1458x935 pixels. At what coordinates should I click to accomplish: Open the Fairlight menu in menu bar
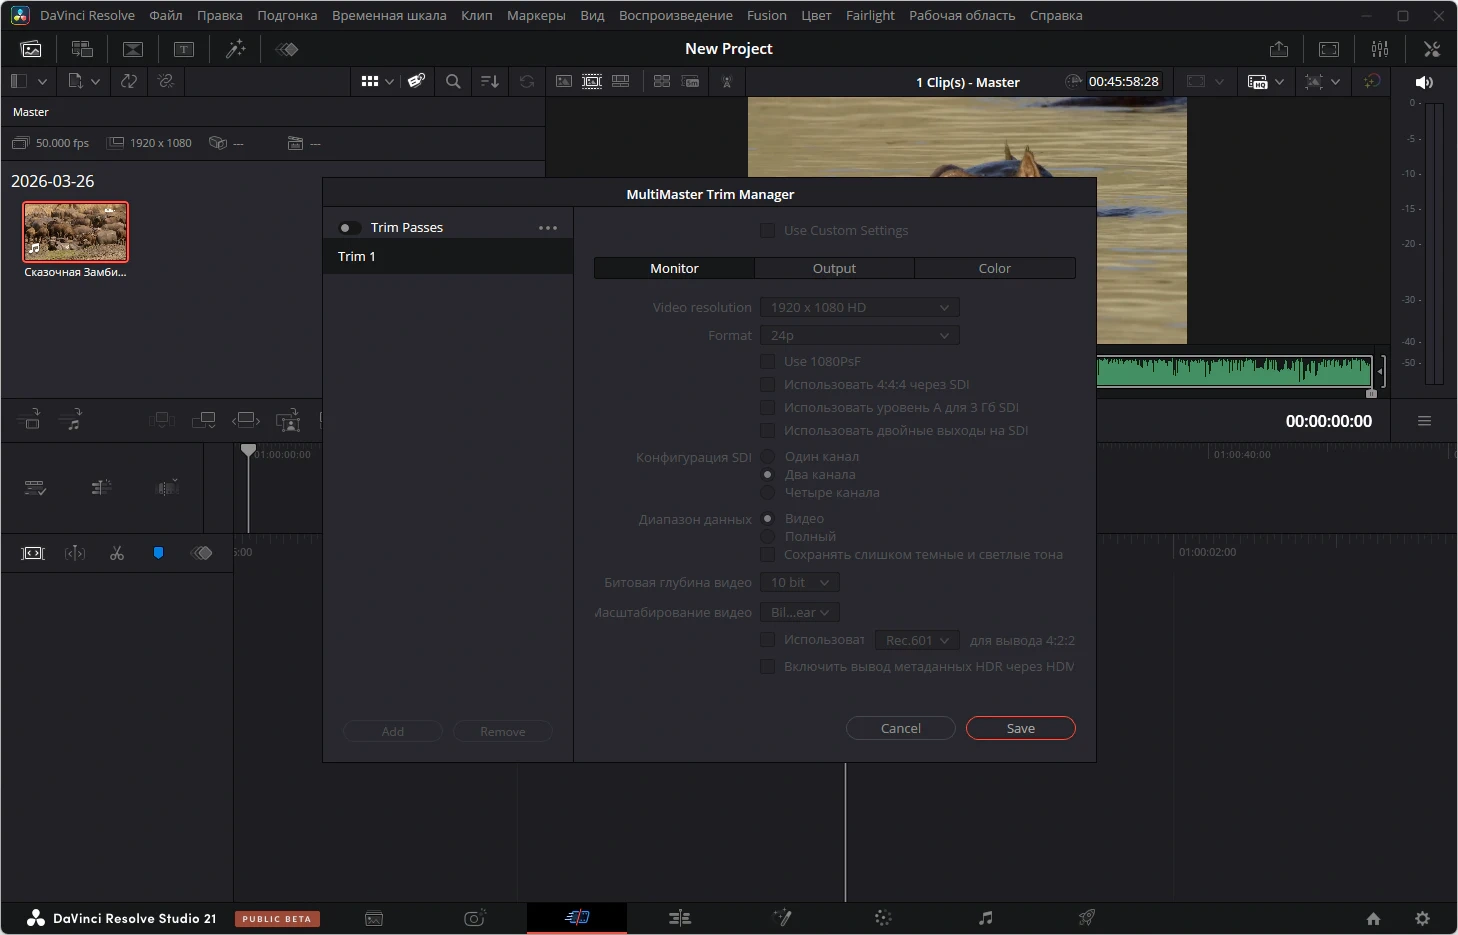(x=870, y=16)
